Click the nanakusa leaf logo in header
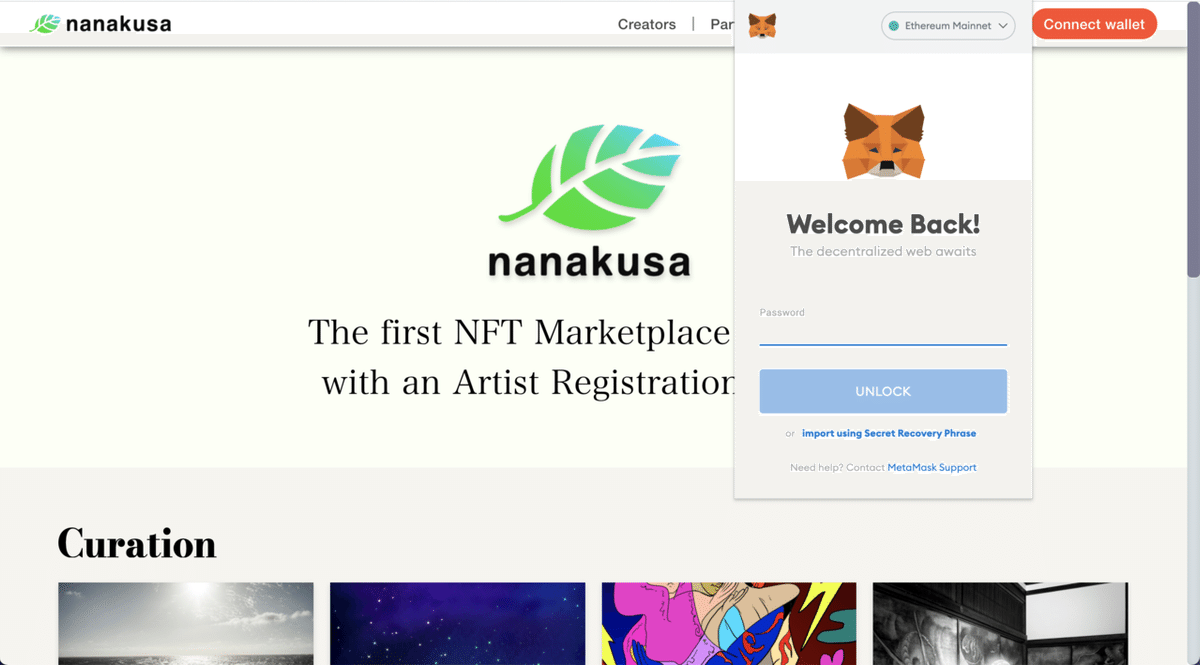This screenshot has width=1200, height=665. pos(45,24)
